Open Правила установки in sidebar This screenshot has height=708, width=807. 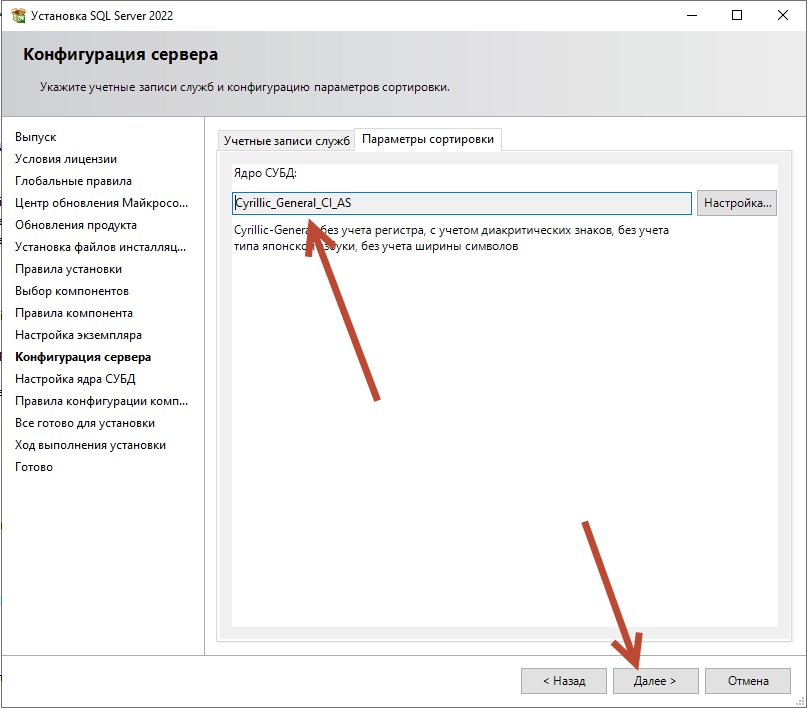click(x=67, y=269)
